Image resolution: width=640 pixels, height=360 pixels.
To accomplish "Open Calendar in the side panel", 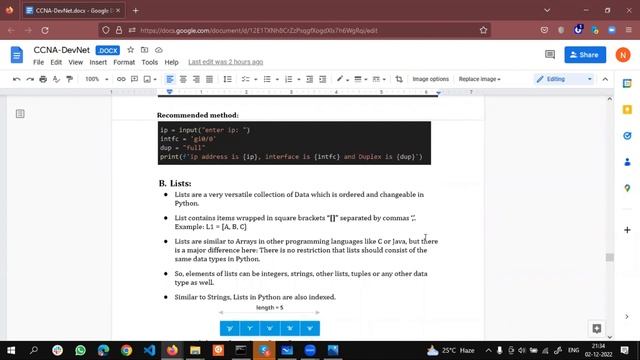I will pos(627,84).
